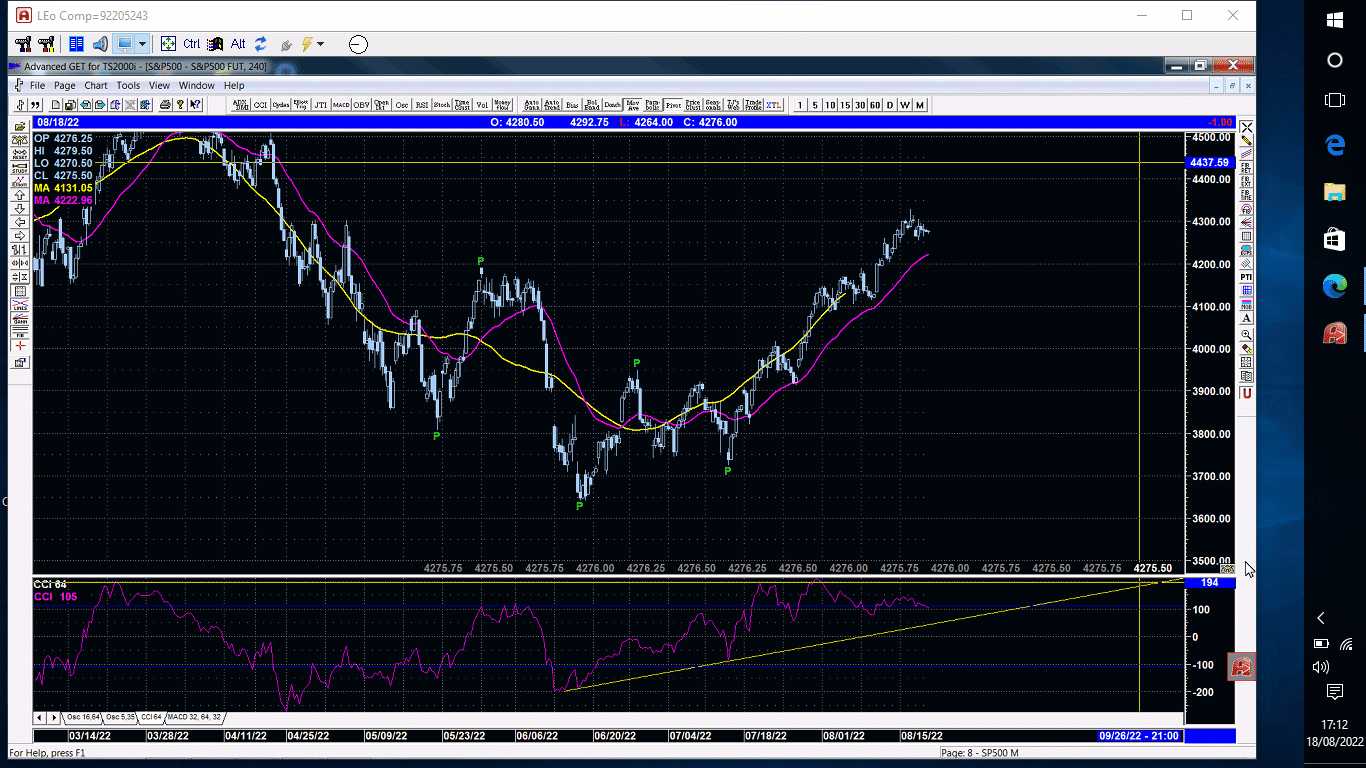Open the File menu

[37, 85]
